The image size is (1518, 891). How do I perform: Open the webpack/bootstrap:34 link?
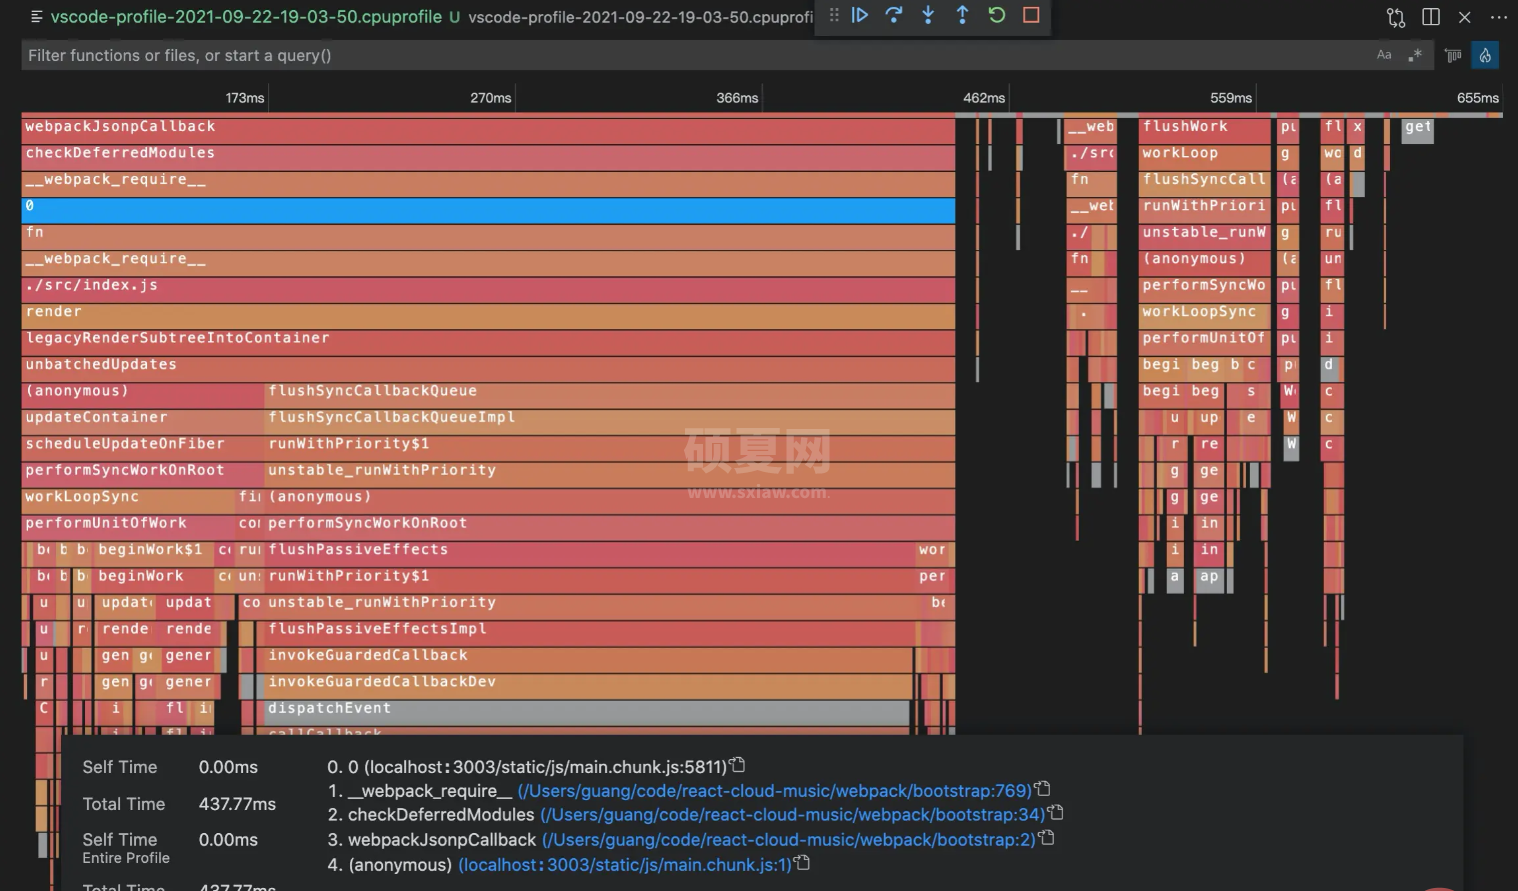[x=792, y=815]
